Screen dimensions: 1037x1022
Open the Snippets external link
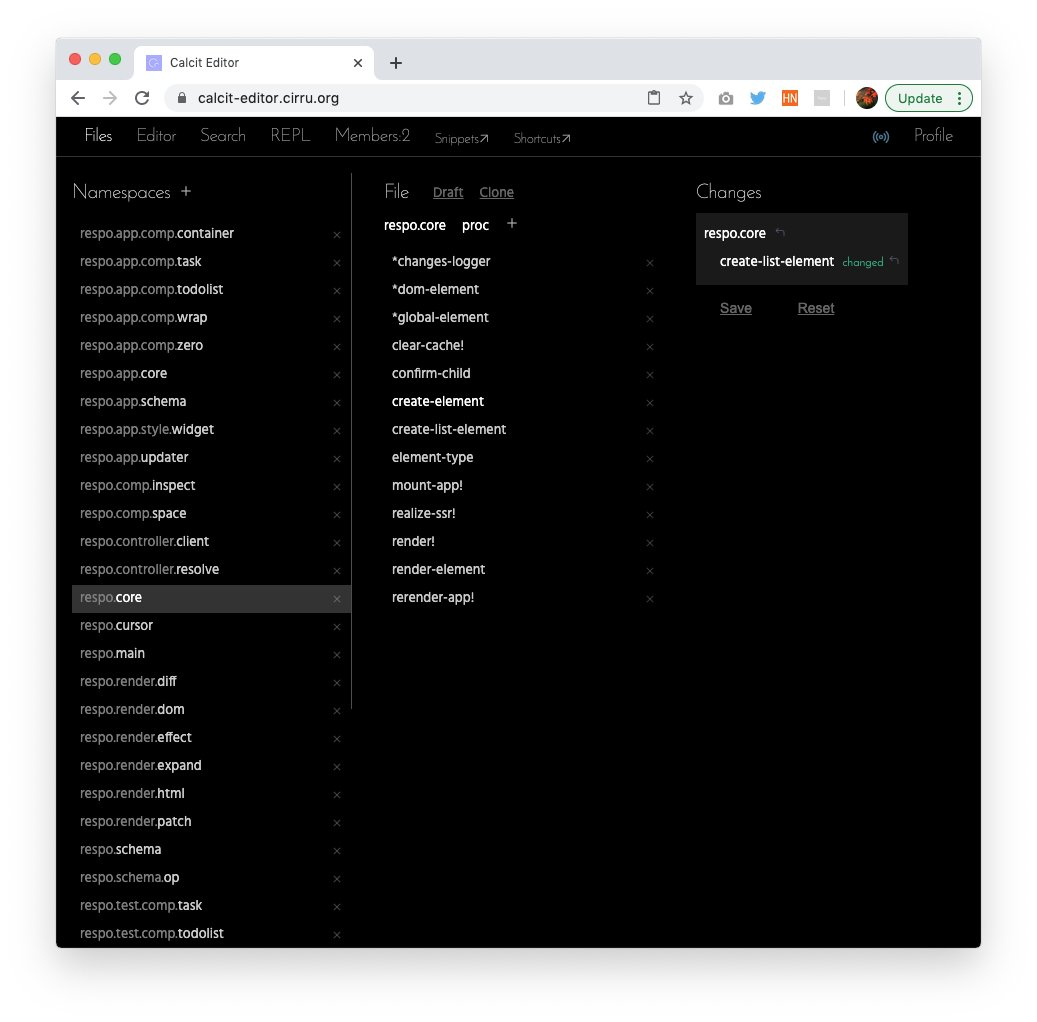[462, 138]
